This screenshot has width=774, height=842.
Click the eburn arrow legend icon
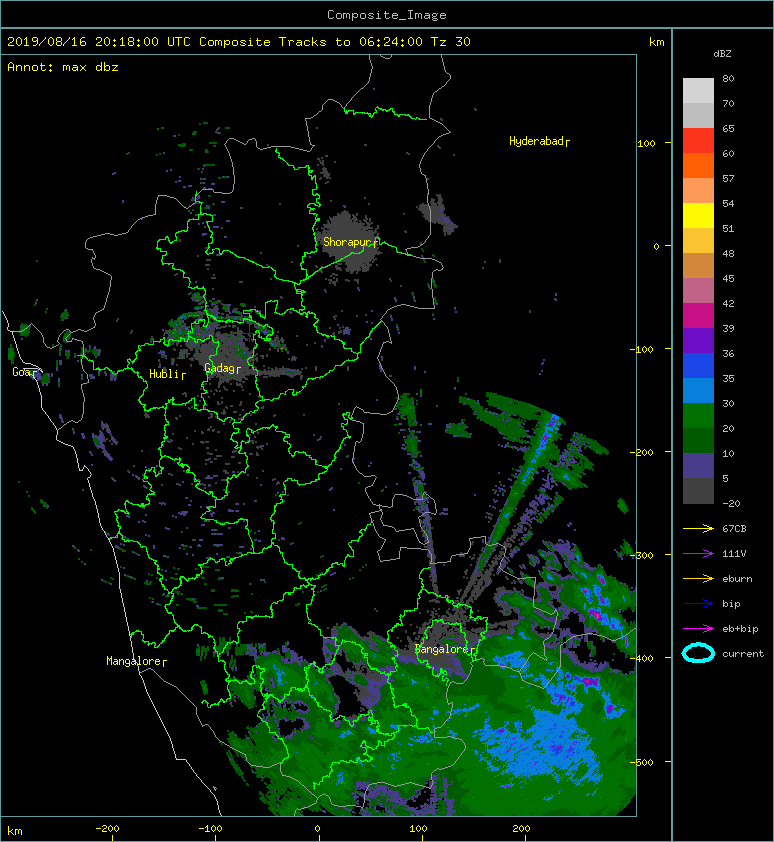click(x=698, y=579)
